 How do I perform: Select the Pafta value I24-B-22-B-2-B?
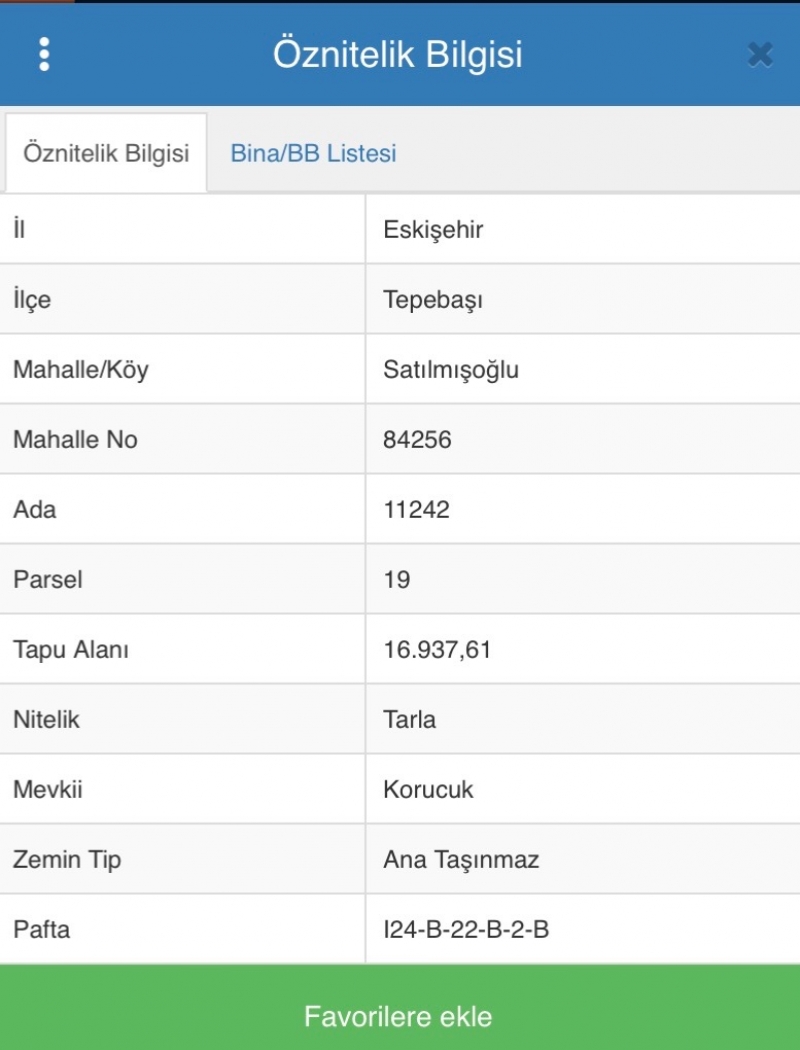(x=466, y=929)
